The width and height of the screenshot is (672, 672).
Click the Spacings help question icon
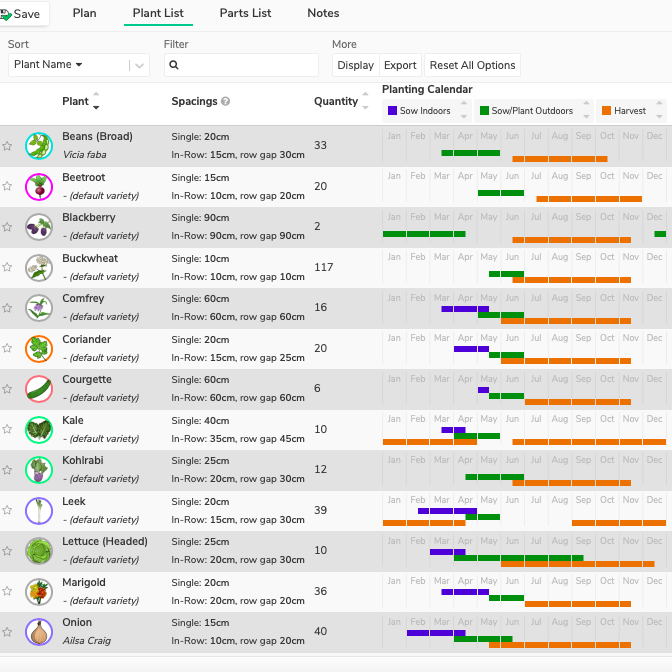226,102
